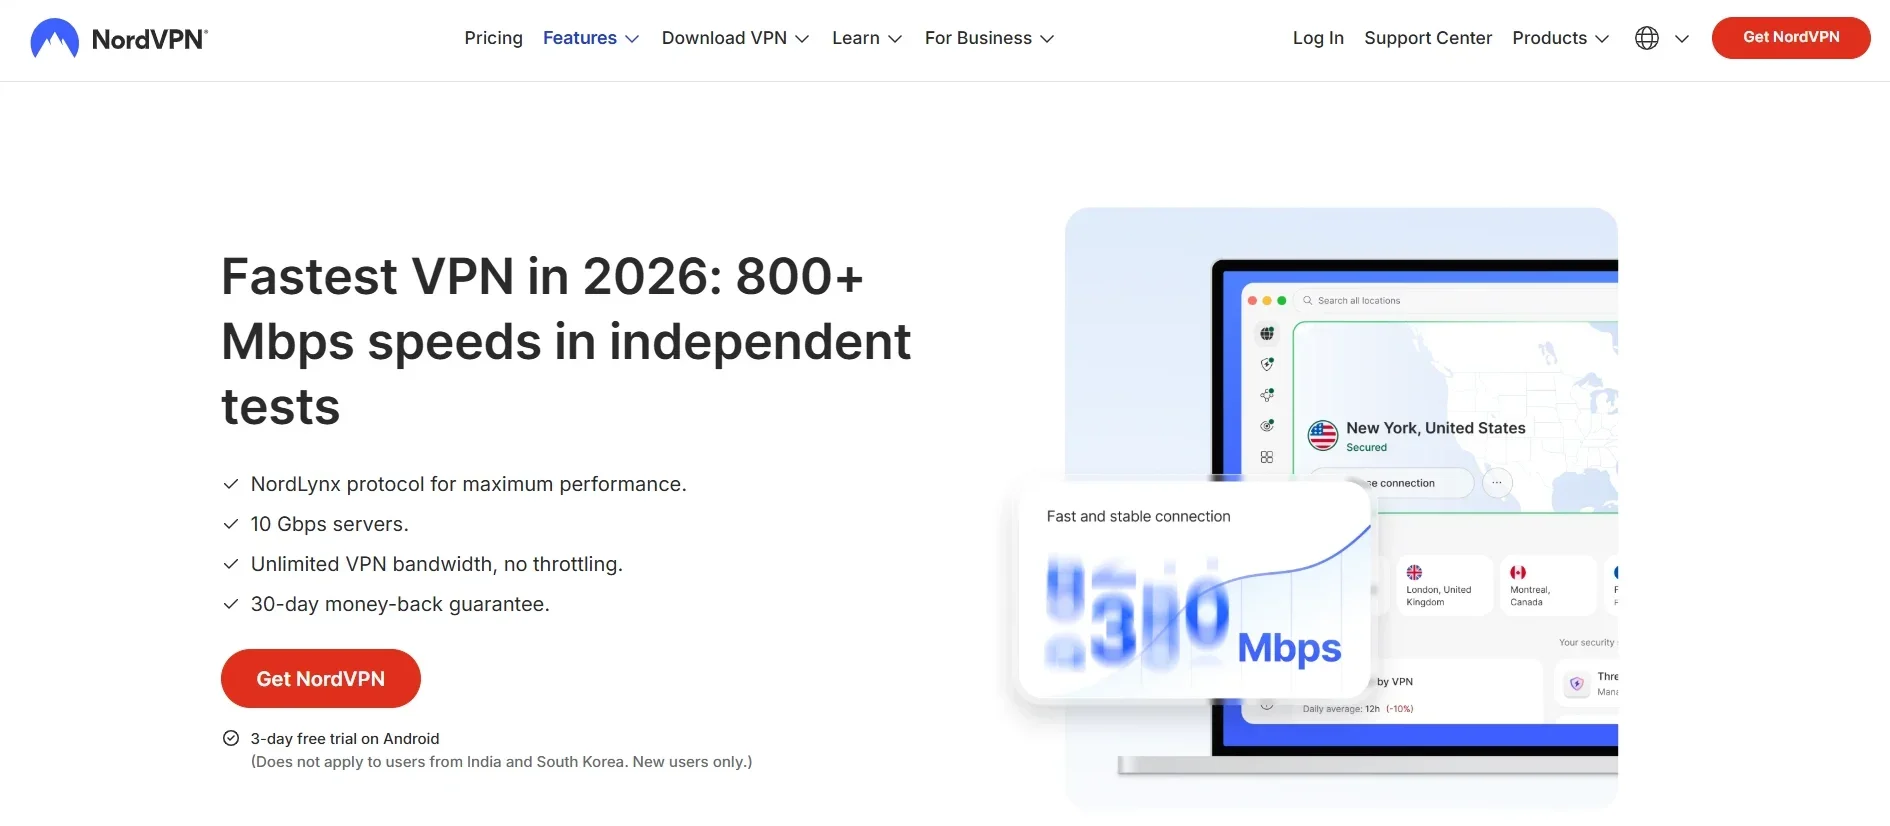Viewport: 1890px width, 826px height.
Task: Select four-squares grid icon in mockup sidebar
Action: [1267, 457]
